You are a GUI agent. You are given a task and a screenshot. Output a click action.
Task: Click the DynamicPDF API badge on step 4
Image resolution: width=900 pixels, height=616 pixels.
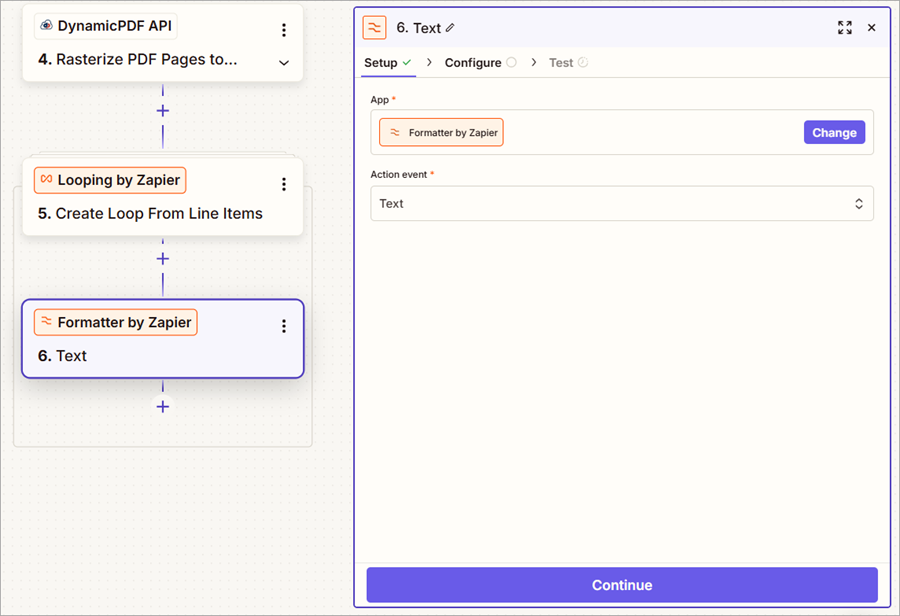coord(106,27)
